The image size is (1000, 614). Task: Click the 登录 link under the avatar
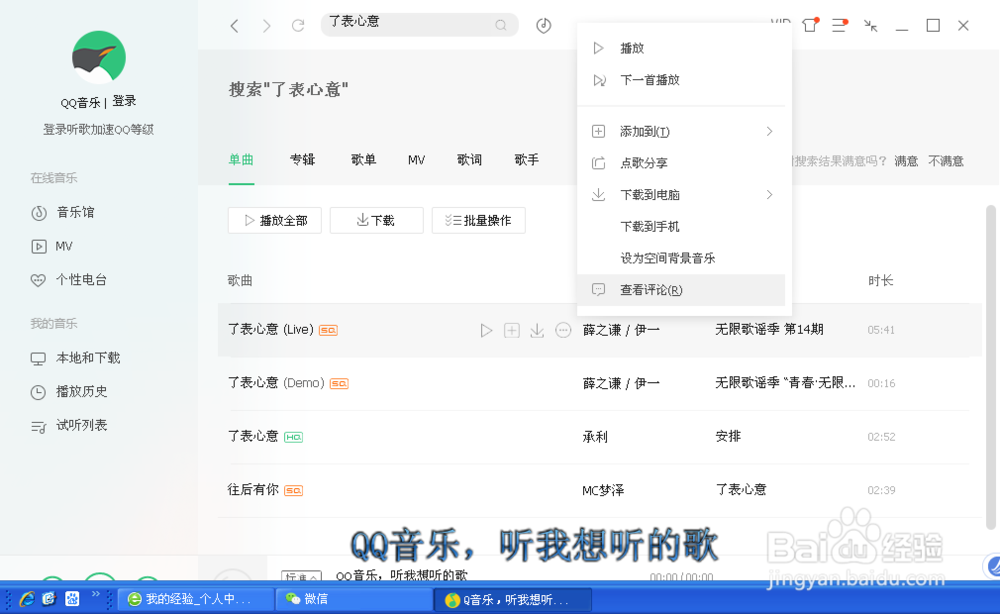tap(124, 101)
